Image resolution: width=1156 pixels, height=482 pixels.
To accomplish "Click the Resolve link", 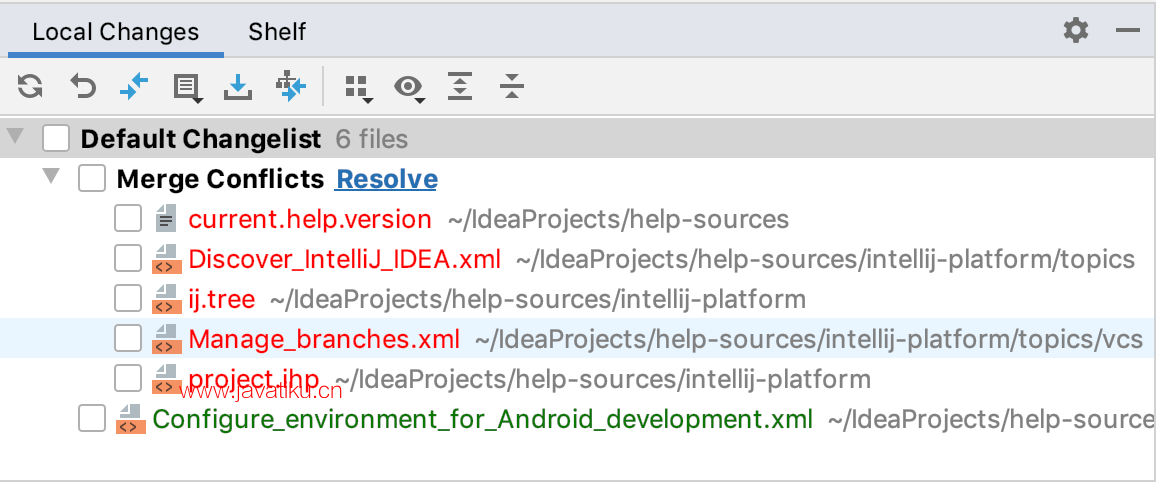I will pos(386,179).
